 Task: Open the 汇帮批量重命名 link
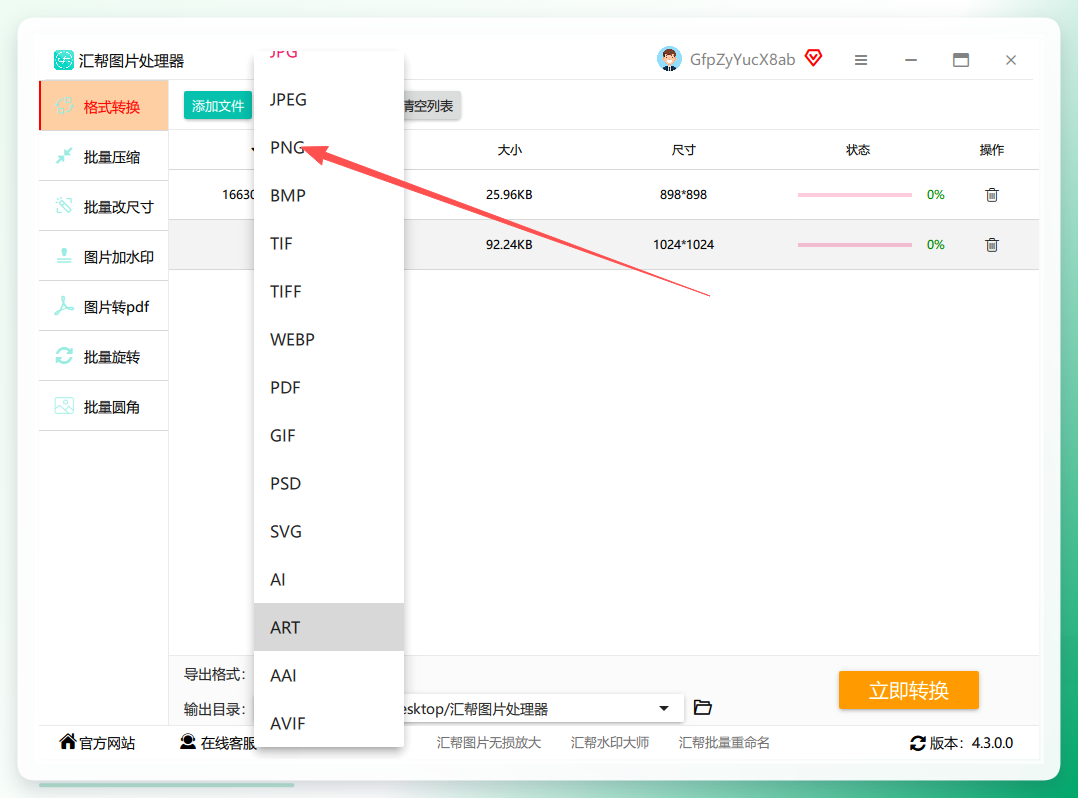[724, 743]
